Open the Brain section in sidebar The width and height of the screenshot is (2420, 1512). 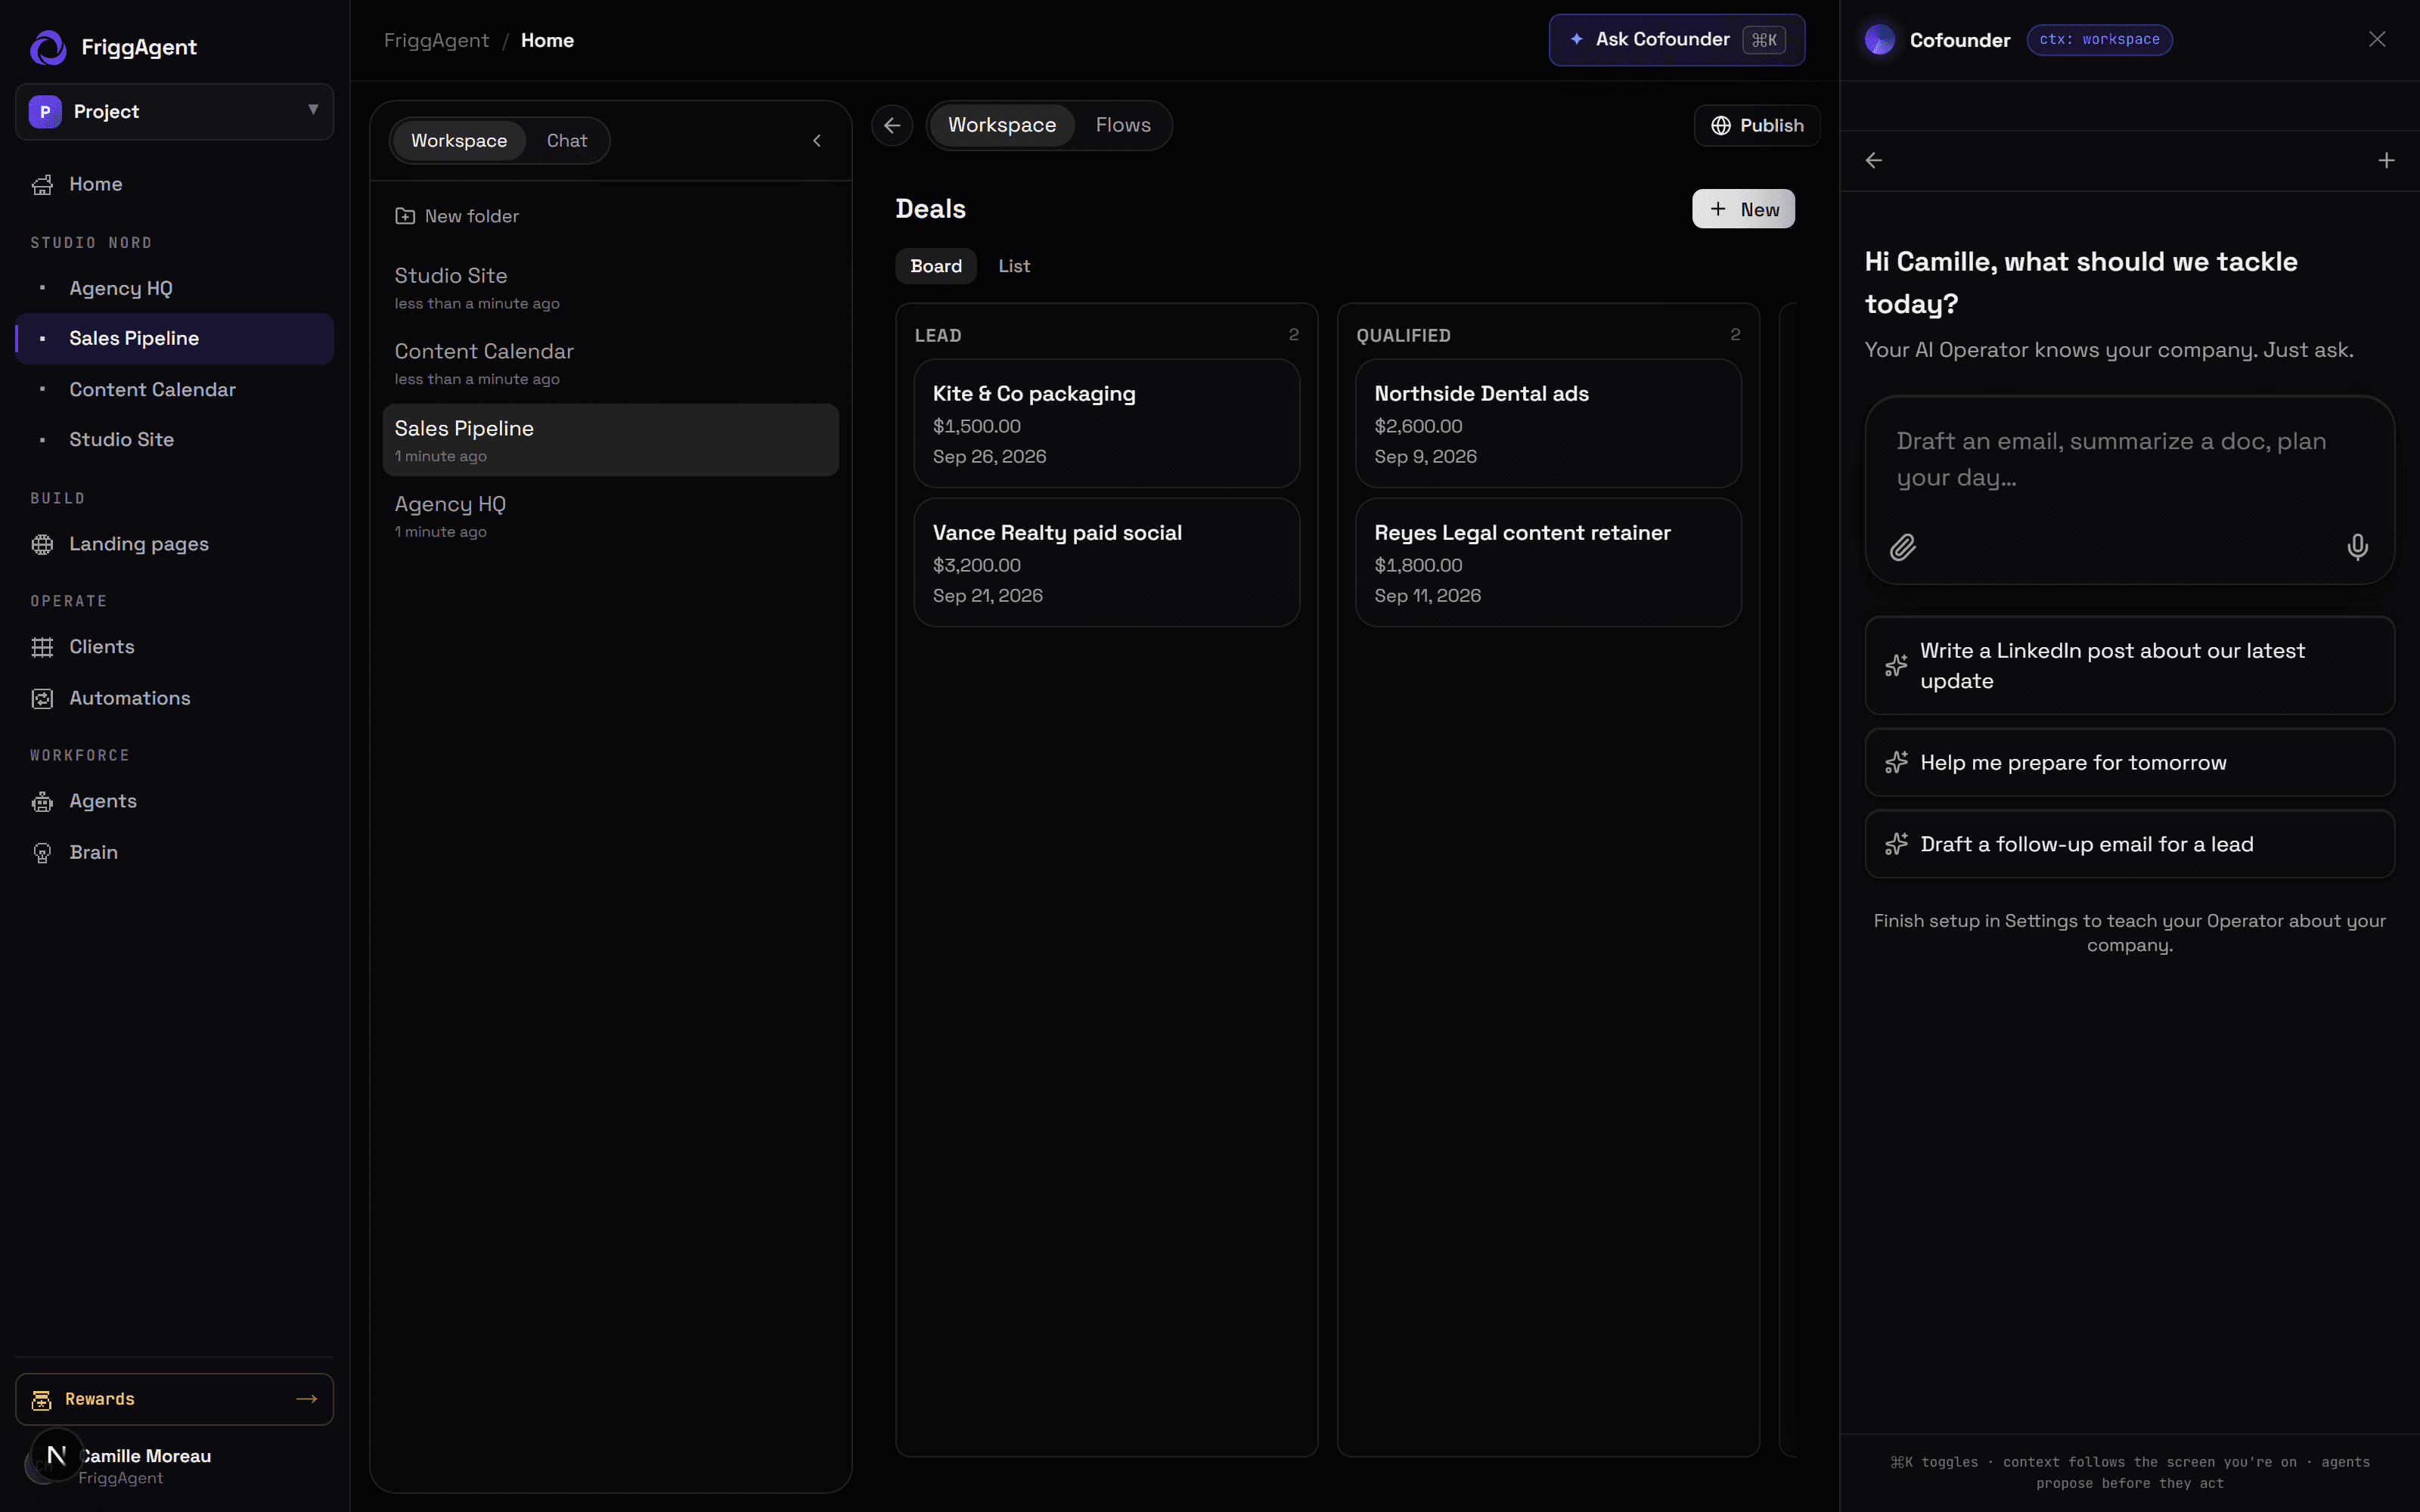[x=174, y=852]
